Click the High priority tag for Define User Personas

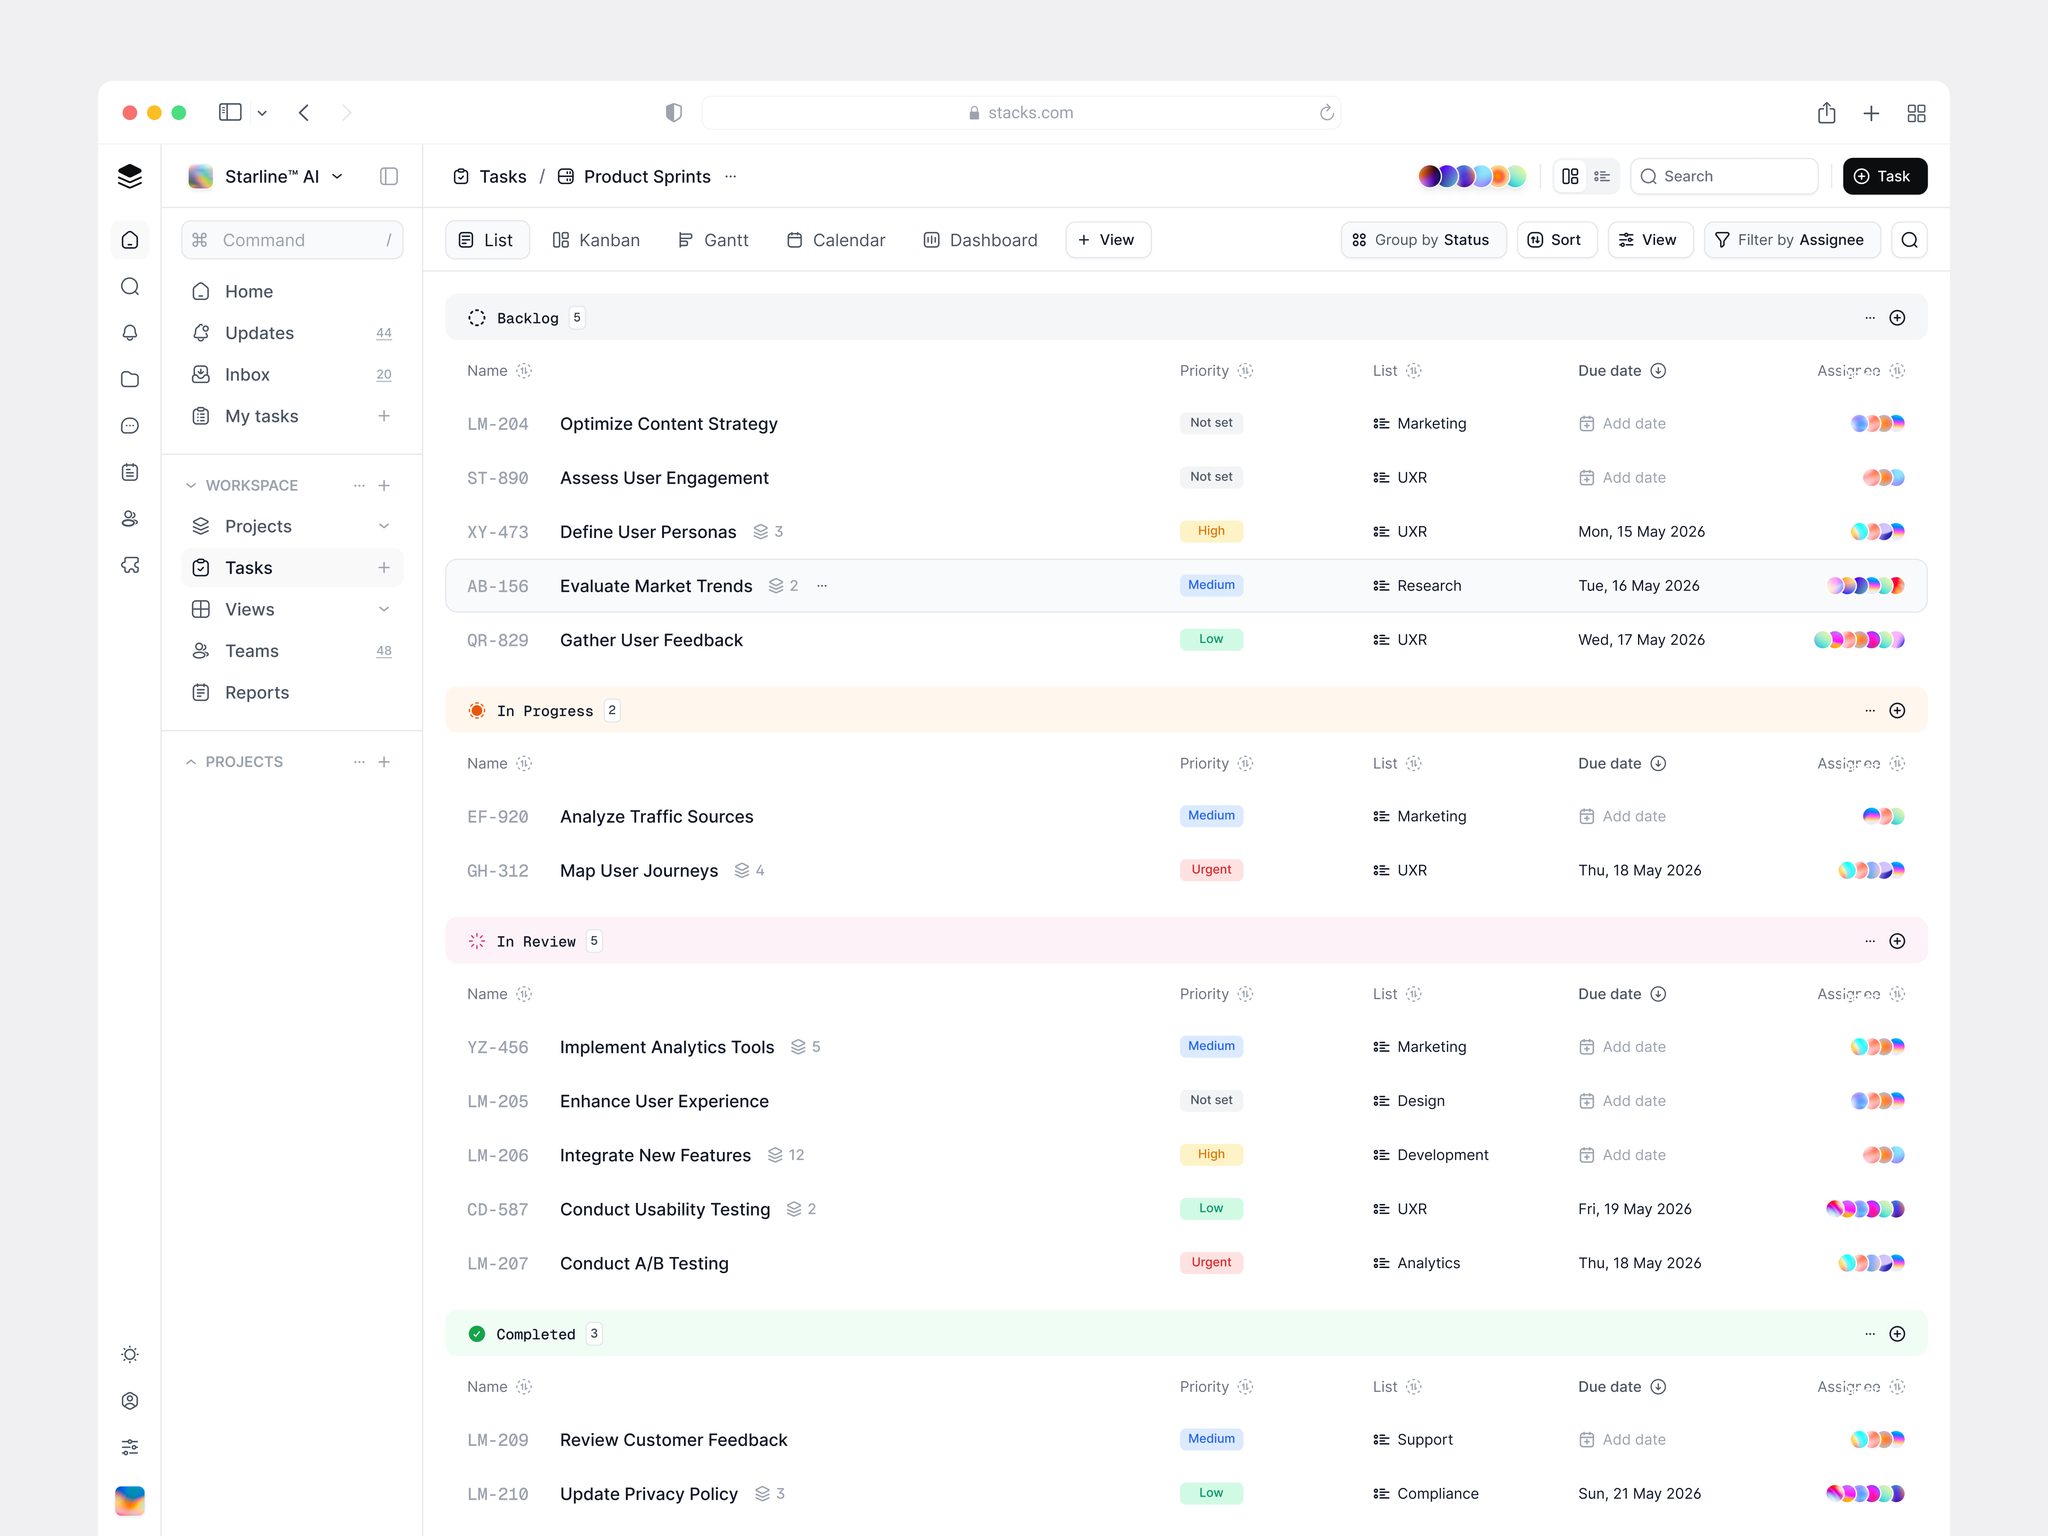click(x=1211, y=531)
